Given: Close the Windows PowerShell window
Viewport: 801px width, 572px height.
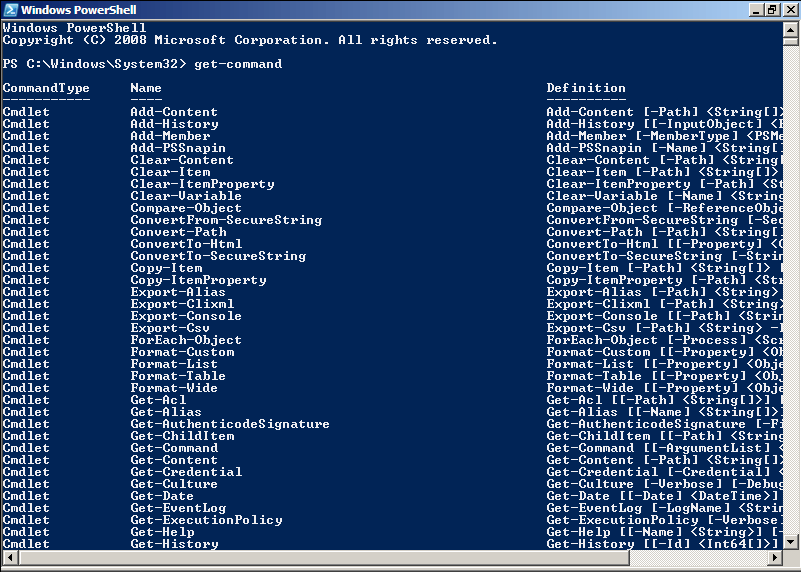Looking at the screenshot, I should [788, 9].
